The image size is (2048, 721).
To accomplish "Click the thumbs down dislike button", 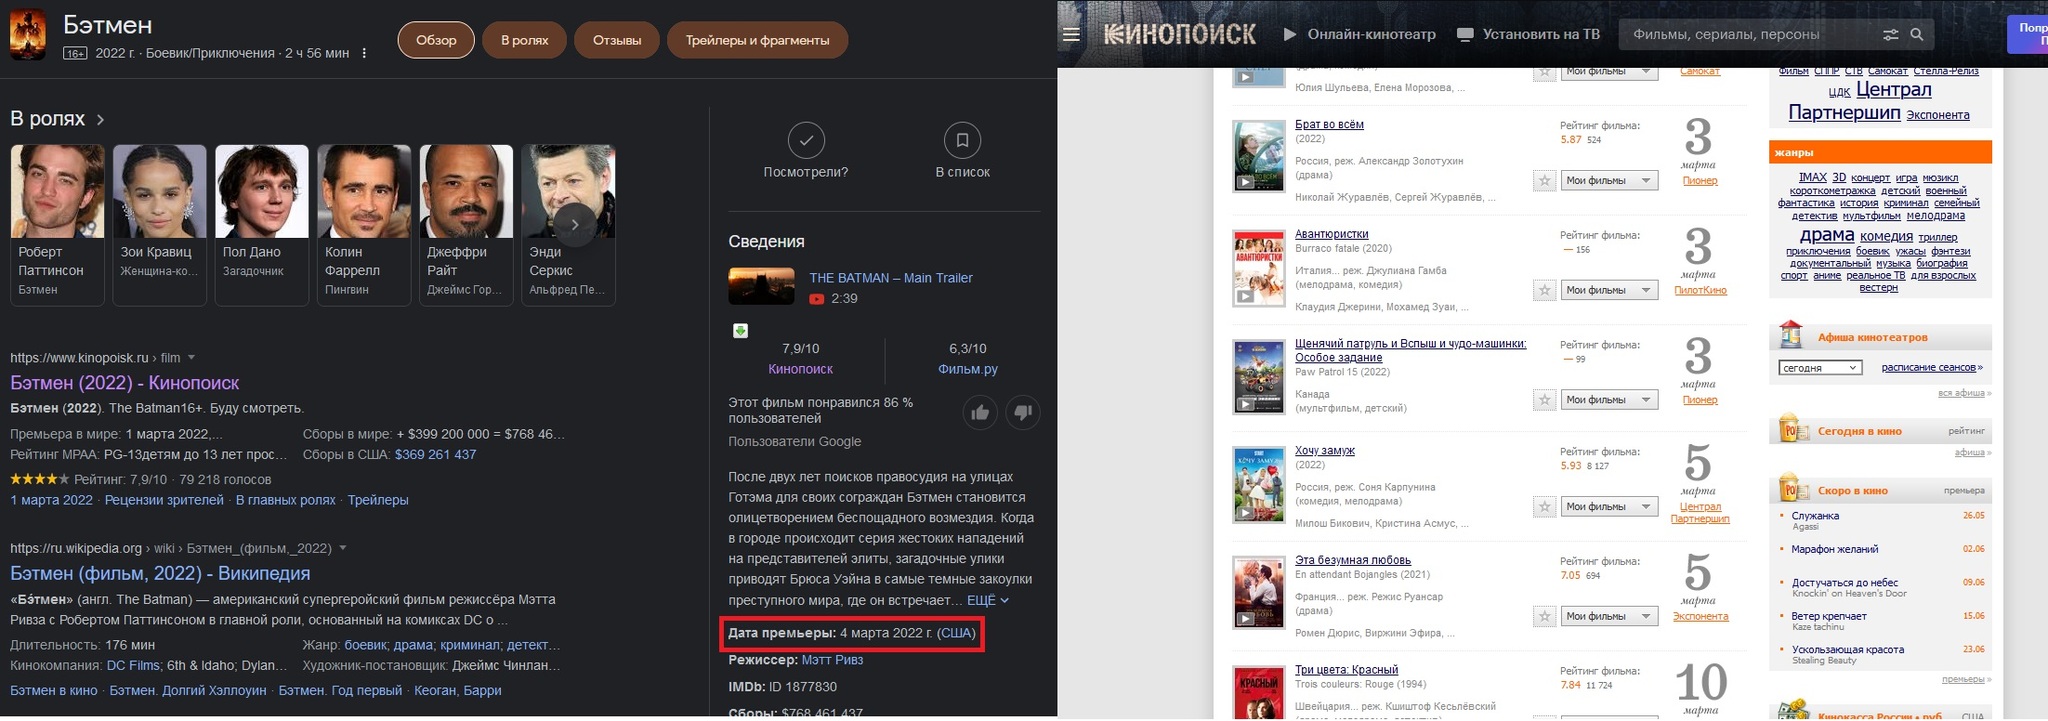I will click(x=1023, y=412).
